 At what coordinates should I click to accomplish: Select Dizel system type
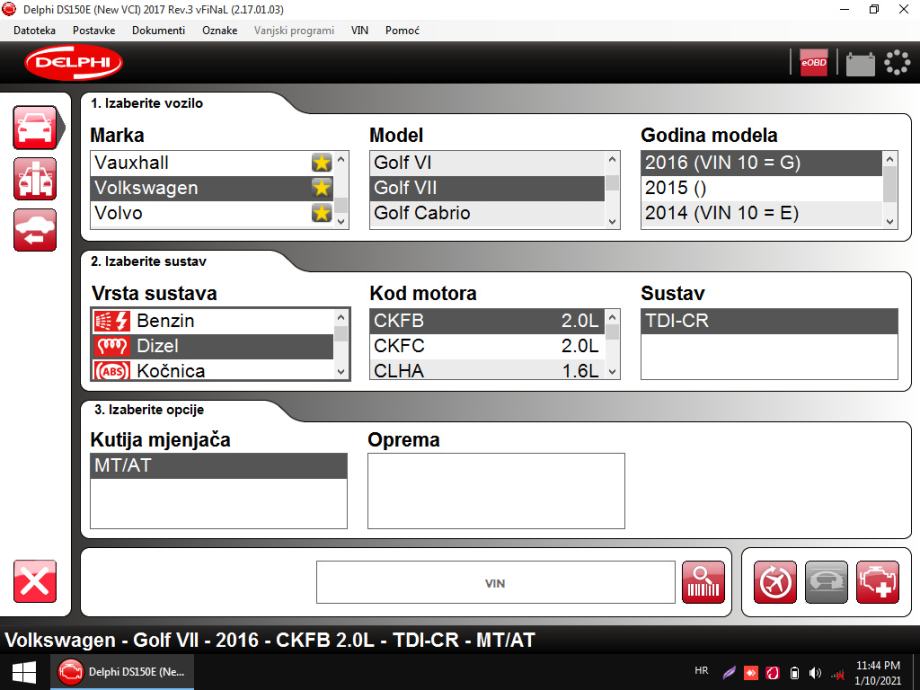point(212,346)
